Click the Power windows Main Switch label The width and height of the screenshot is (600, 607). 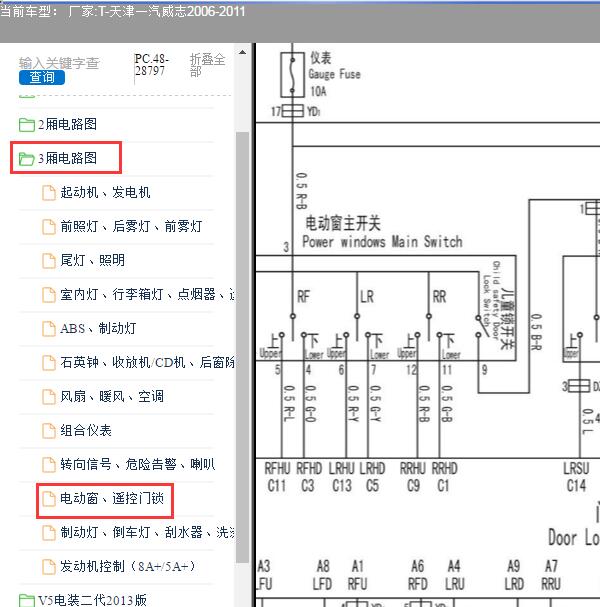[382, 242]
